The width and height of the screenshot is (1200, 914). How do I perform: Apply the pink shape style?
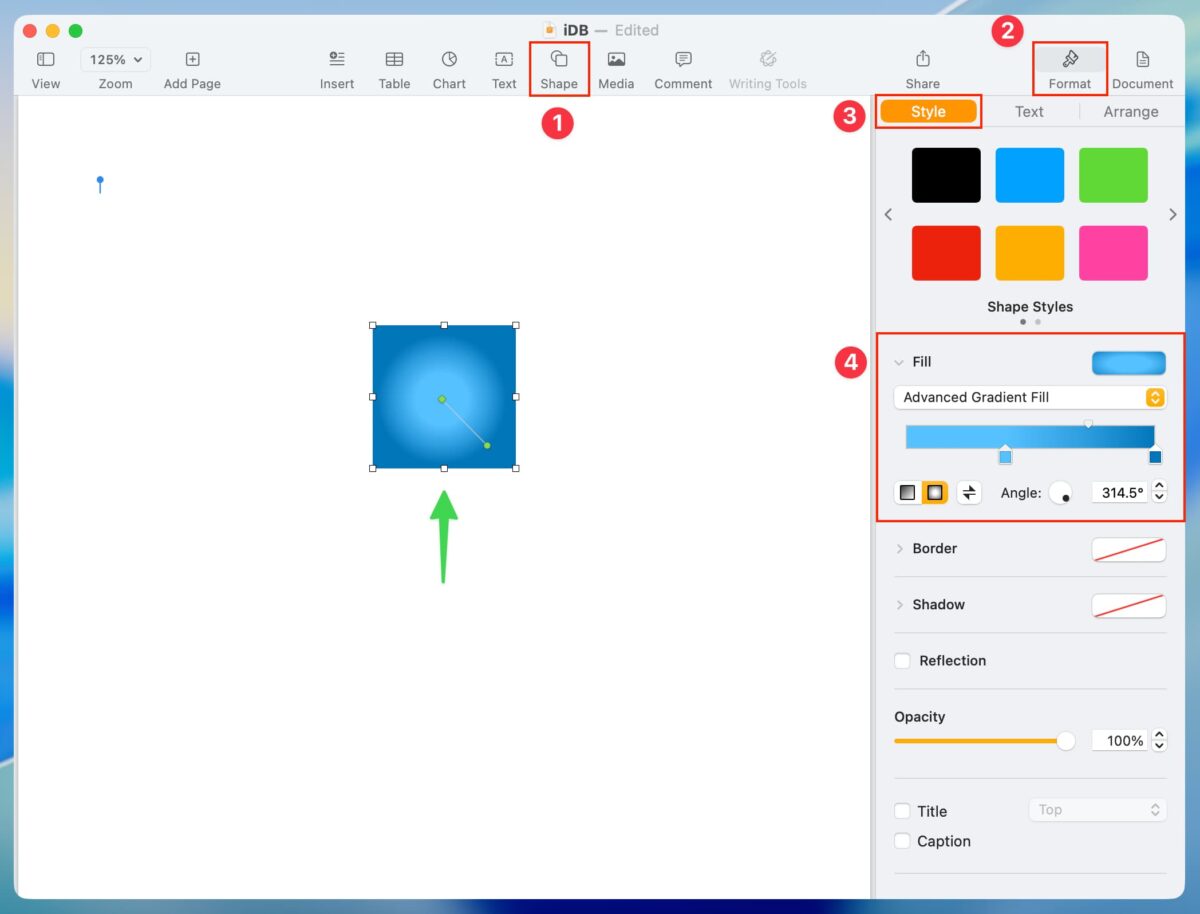(1114, 253)
